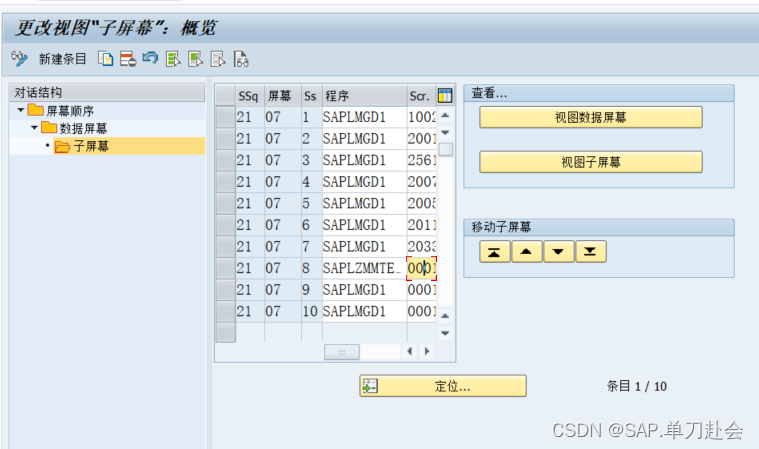Click the copy-as icon in the toolbar
This screenshot has width=759, height=449.
[x=106, y=59]
